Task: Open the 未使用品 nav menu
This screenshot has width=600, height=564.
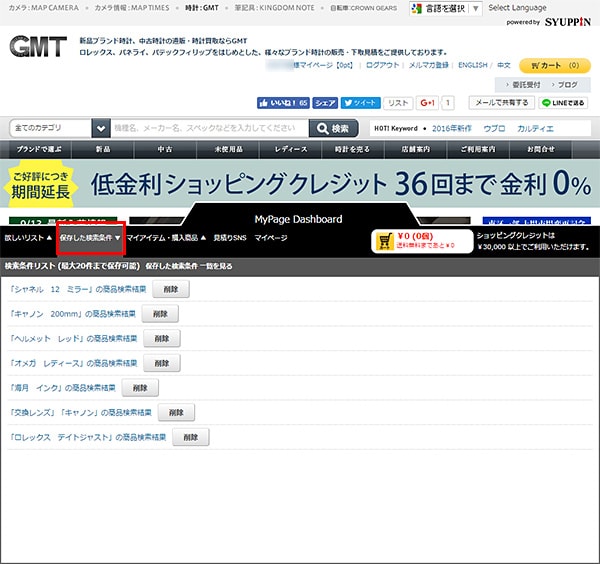Action: [228, 149]
